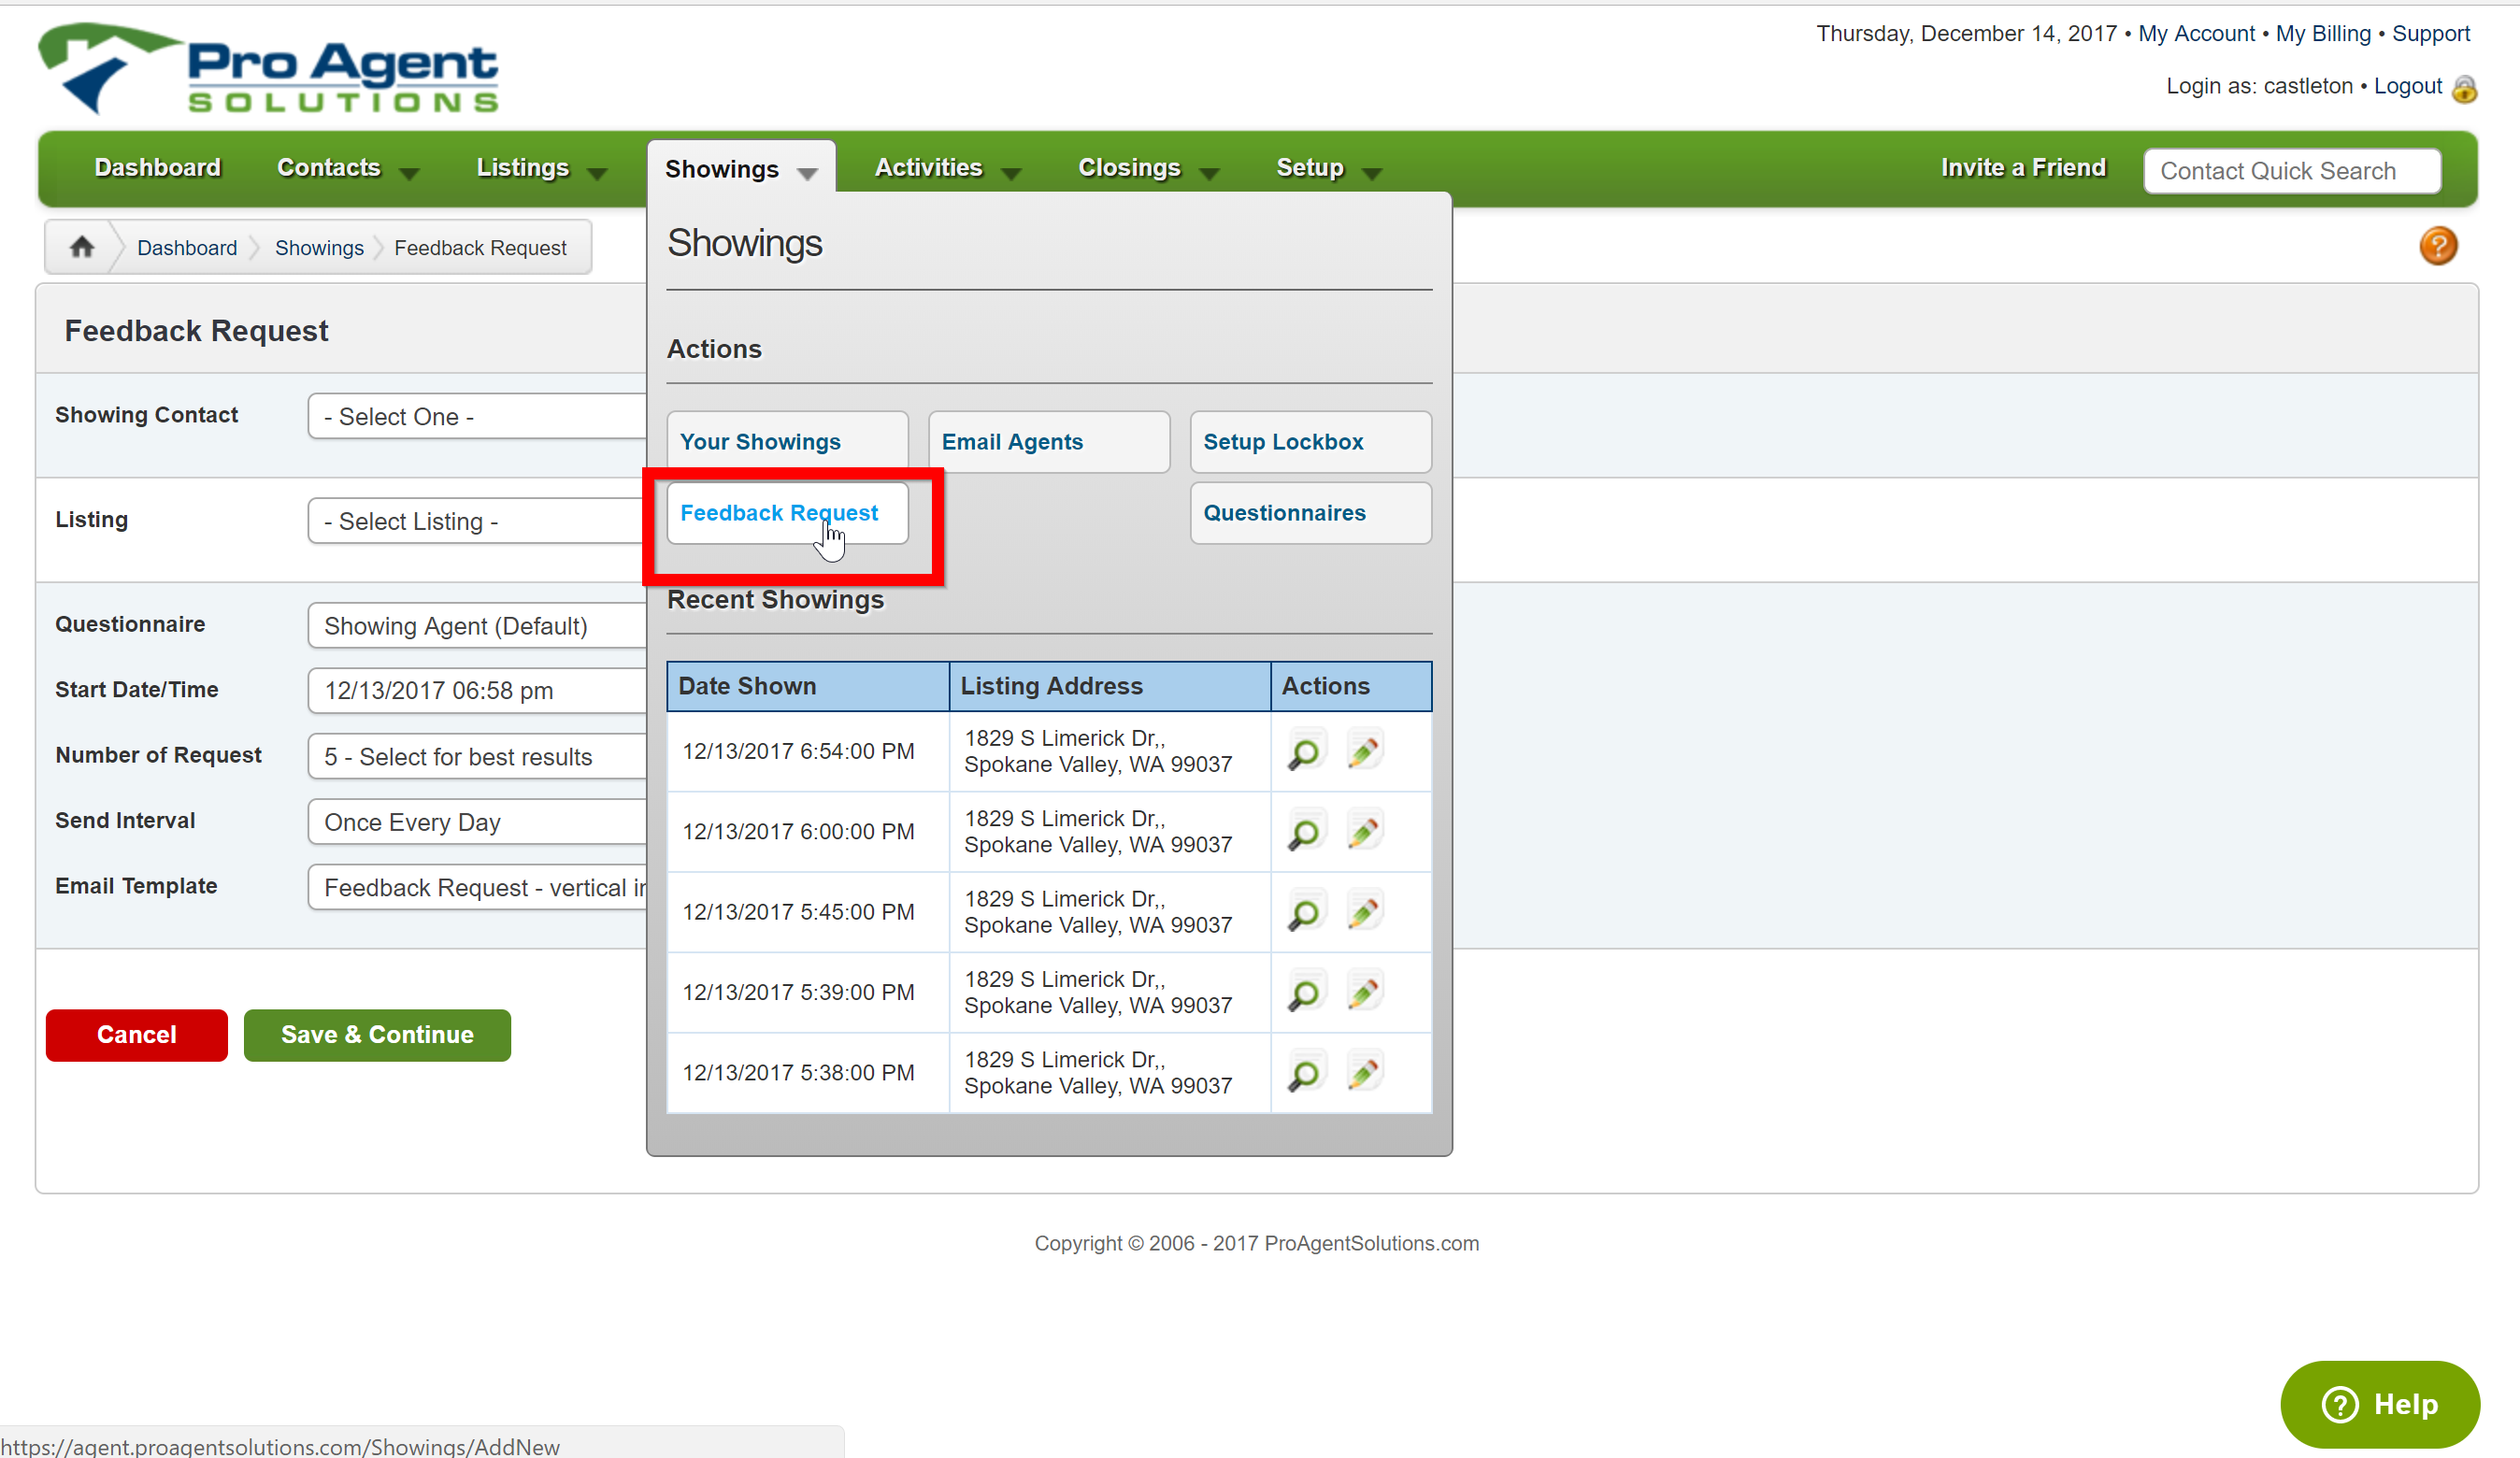Open Invite a Friend link
The width and height of the screenshot is (2520, 1458).
2023,168
